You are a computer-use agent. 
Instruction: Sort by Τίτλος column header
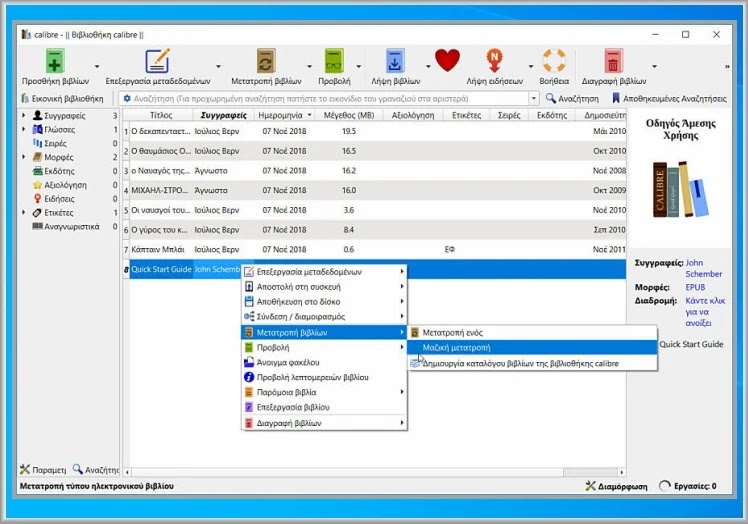[161, 115]
